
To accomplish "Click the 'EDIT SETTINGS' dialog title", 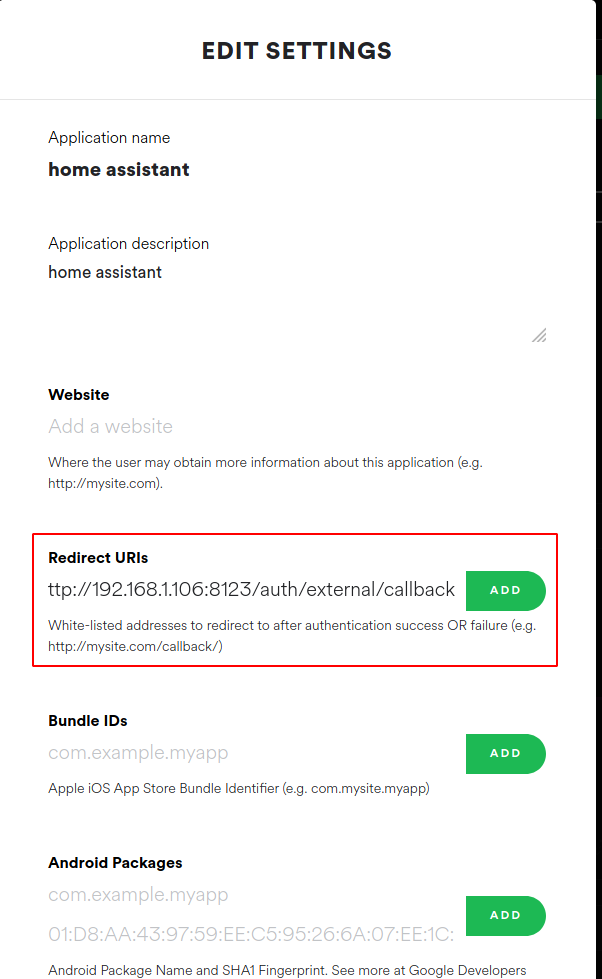I will click(297, 51).
